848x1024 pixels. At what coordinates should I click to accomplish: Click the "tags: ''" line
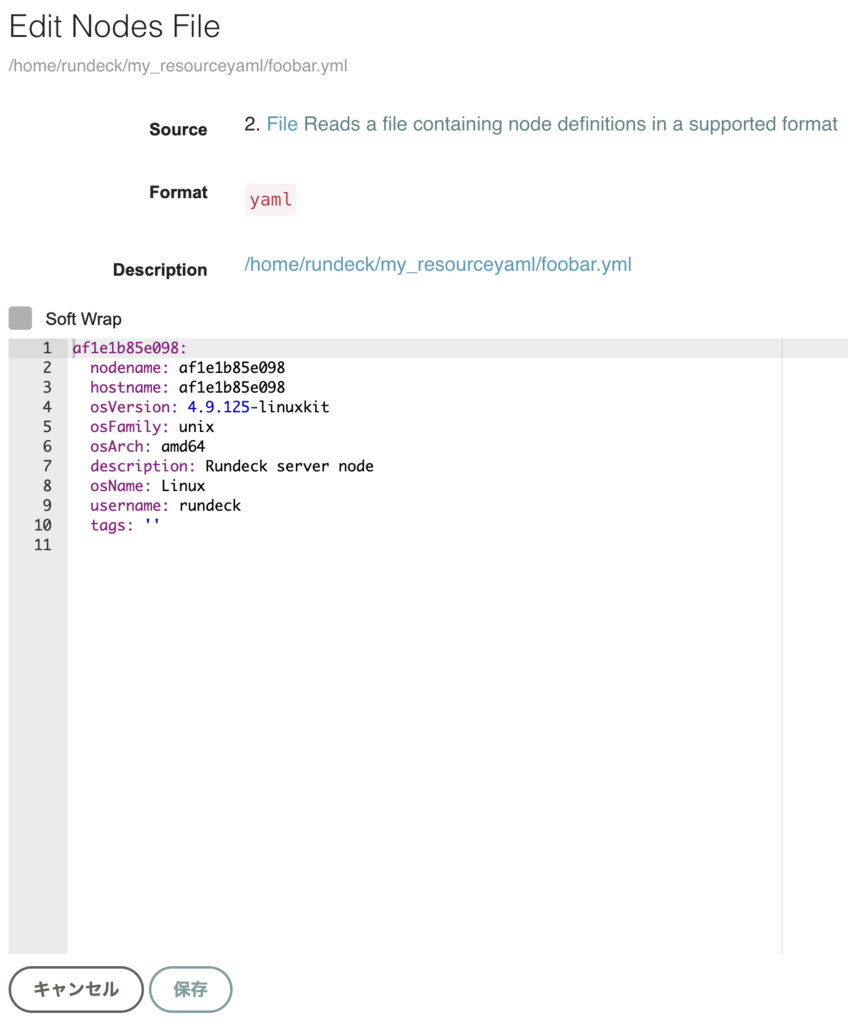[125, 525]
